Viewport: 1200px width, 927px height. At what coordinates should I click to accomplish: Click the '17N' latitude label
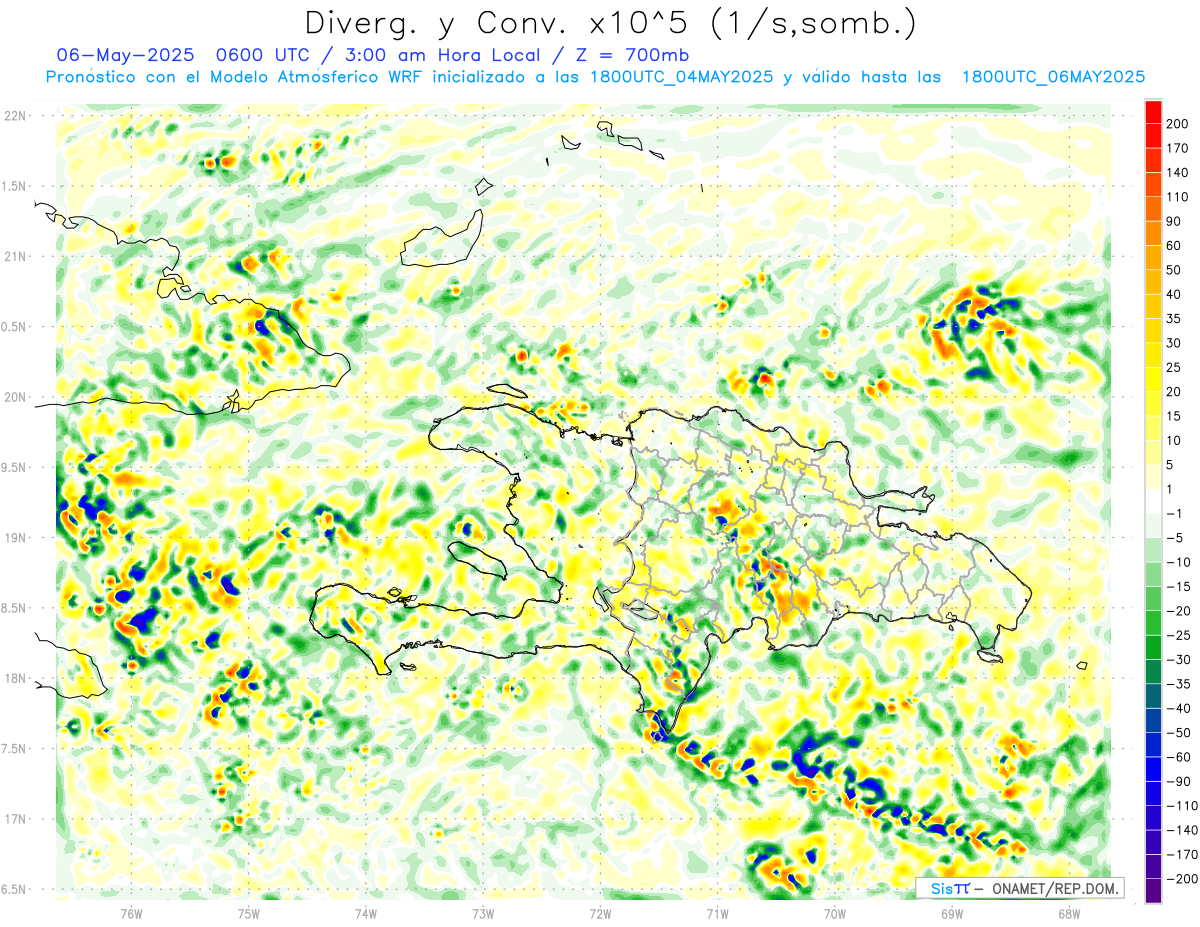click(15, 819)
